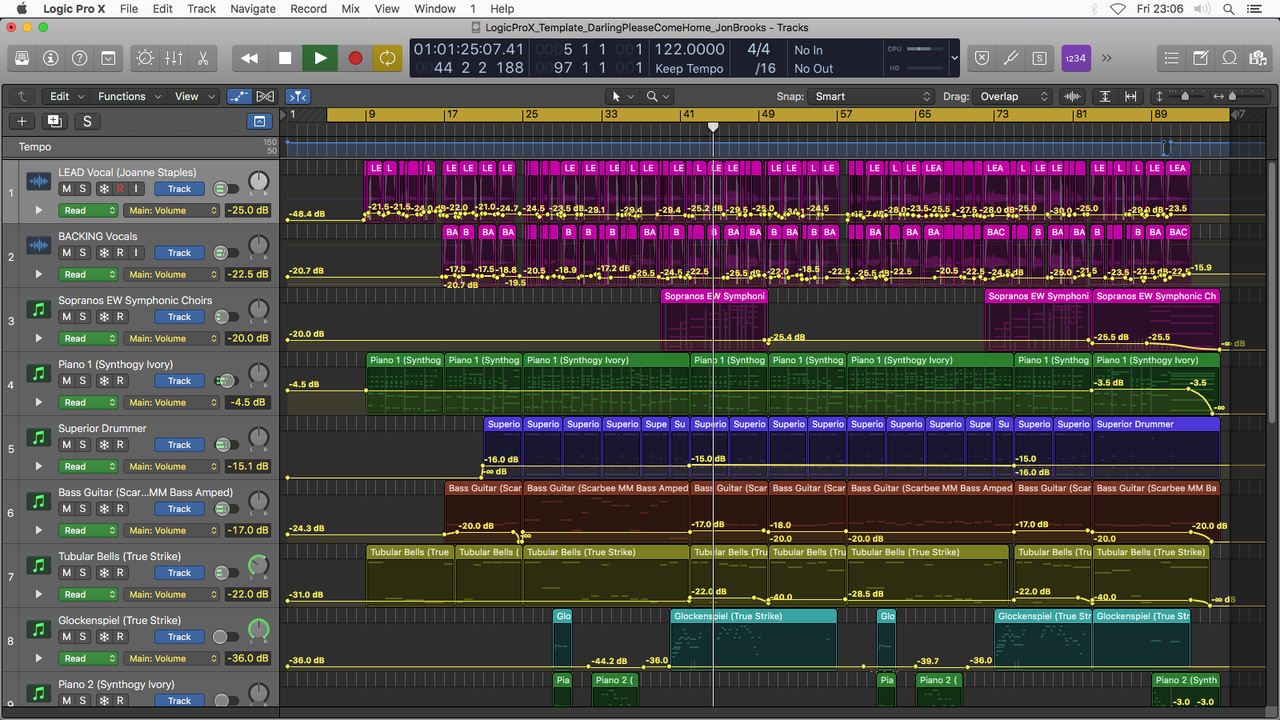Image resolution: width=1280 pixels, height=720 pixels.
Task: Click the add new track plus button
Action: [x=21, y=121]
